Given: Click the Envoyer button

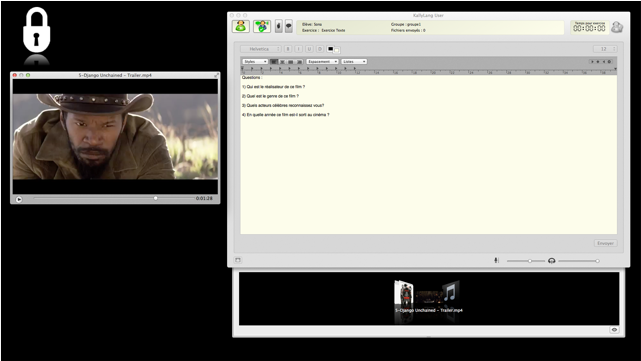Looking at the screenshot, I should (x=605, y=243).
